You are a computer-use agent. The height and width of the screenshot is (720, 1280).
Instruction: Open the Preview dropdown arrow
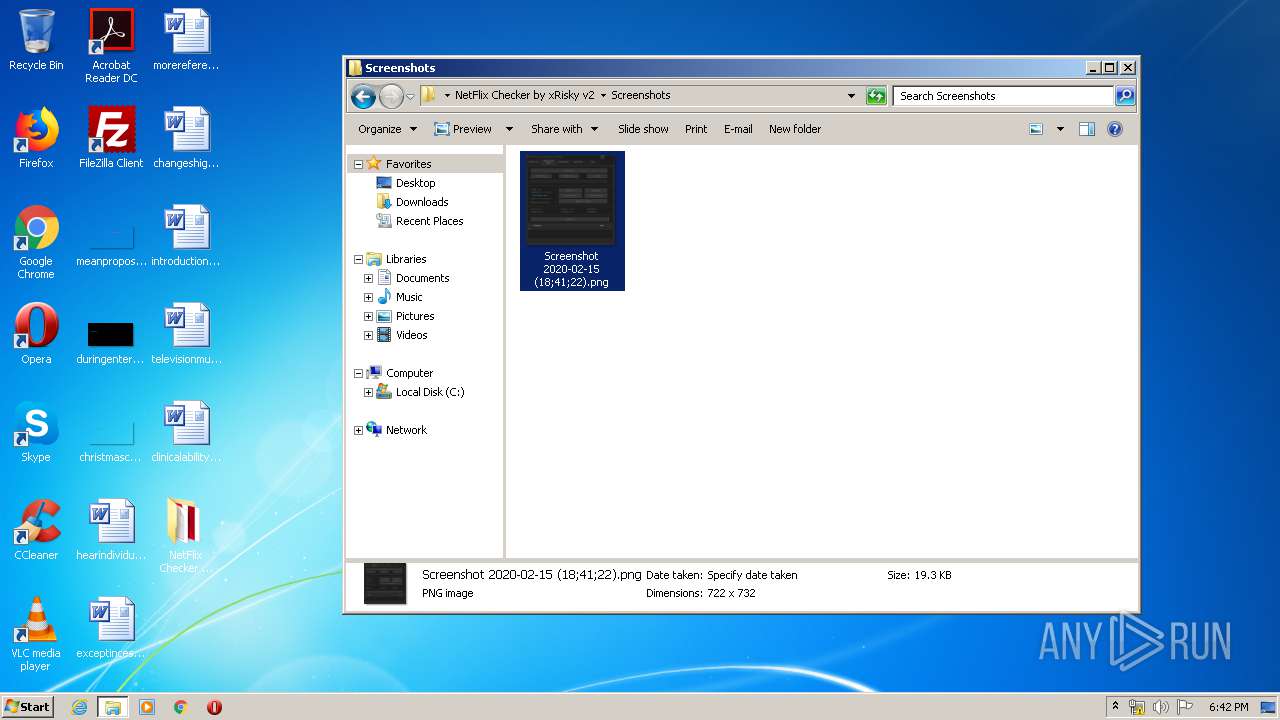coord(509,129)
